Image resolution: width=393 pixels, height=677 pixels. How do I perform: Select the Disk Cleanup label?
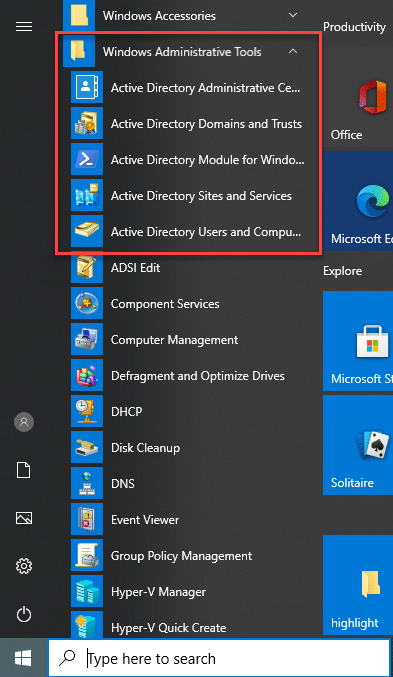tap(146, 448)
